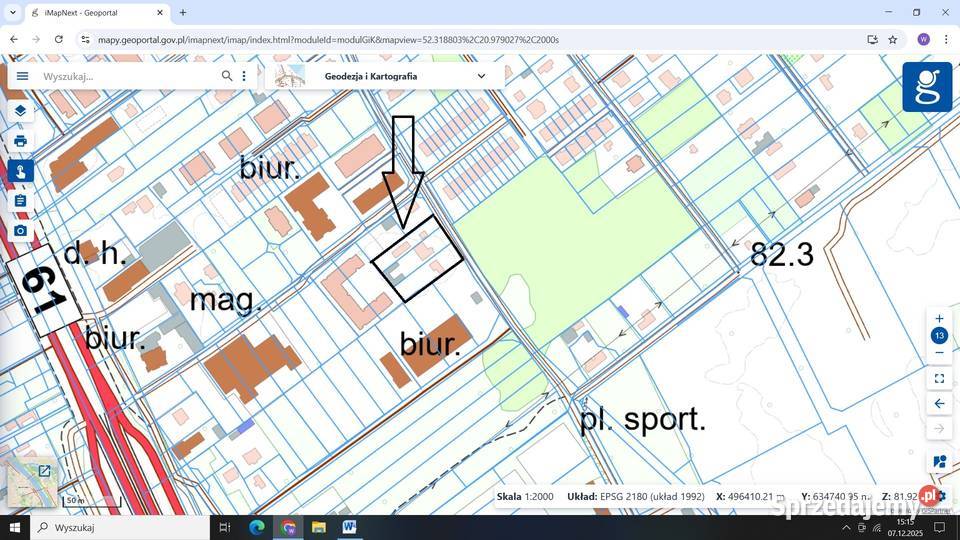The height and width of the screenshot is (540, 960).
Task: Go to next map extent arrow
Action: [939, 429]
